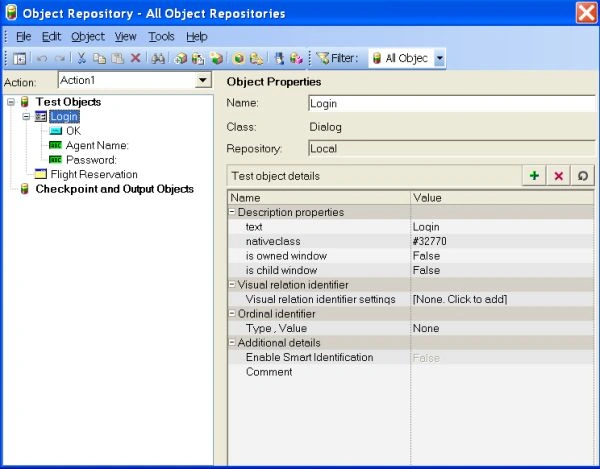The height and width of the screenshot is (469, 600).
Task: Collapse the Visual relation identifier section
Action: (232, 284)
